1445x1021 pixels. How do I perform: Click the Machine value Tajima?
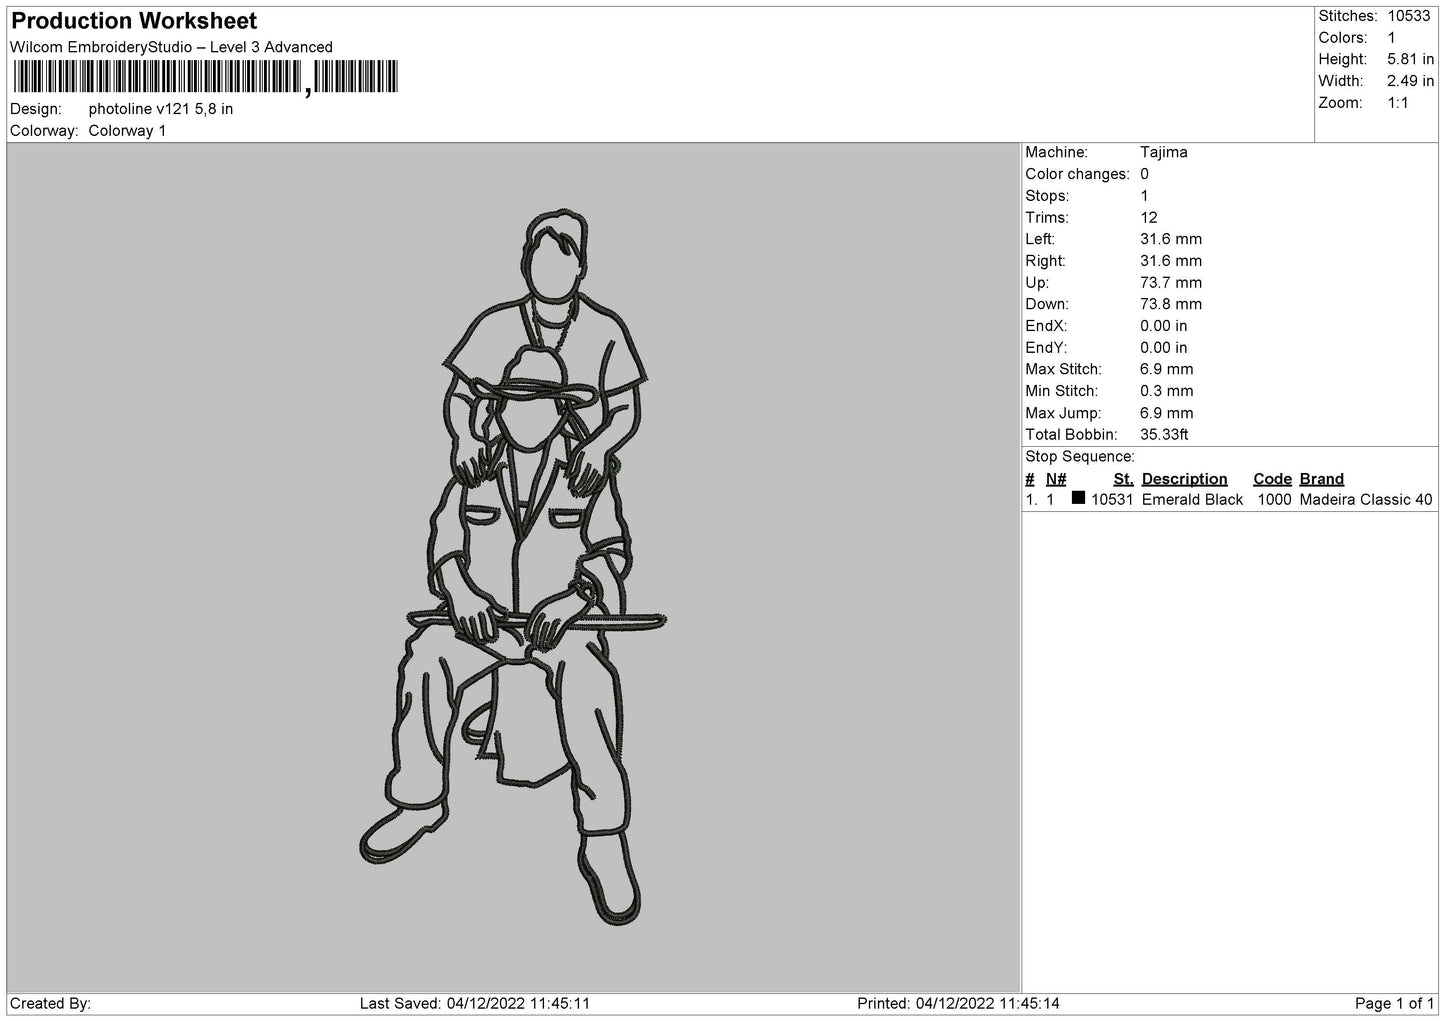click(1164, 152)
